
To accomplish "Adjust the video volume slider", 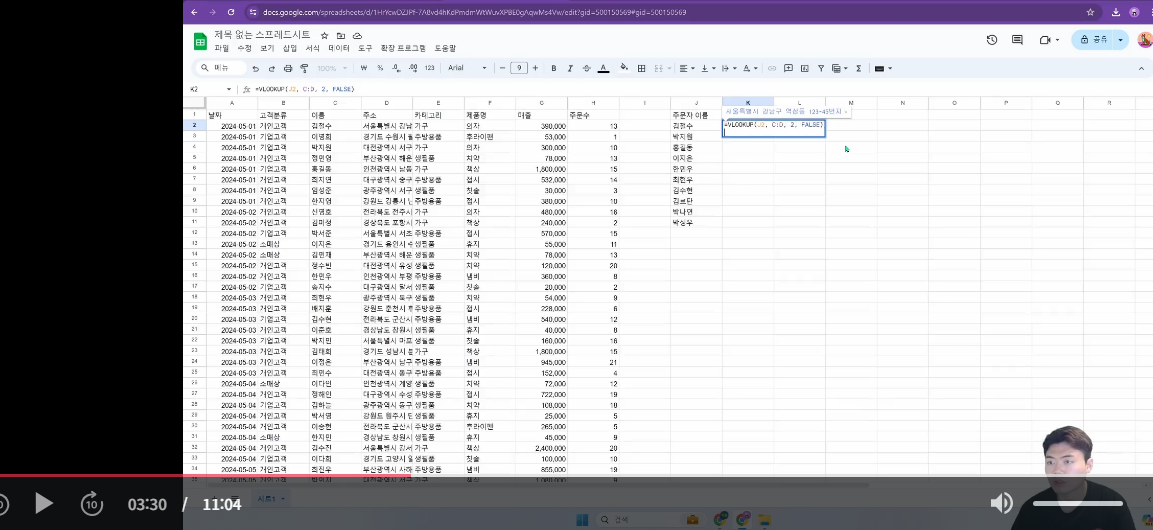I will coord(1078,504).
